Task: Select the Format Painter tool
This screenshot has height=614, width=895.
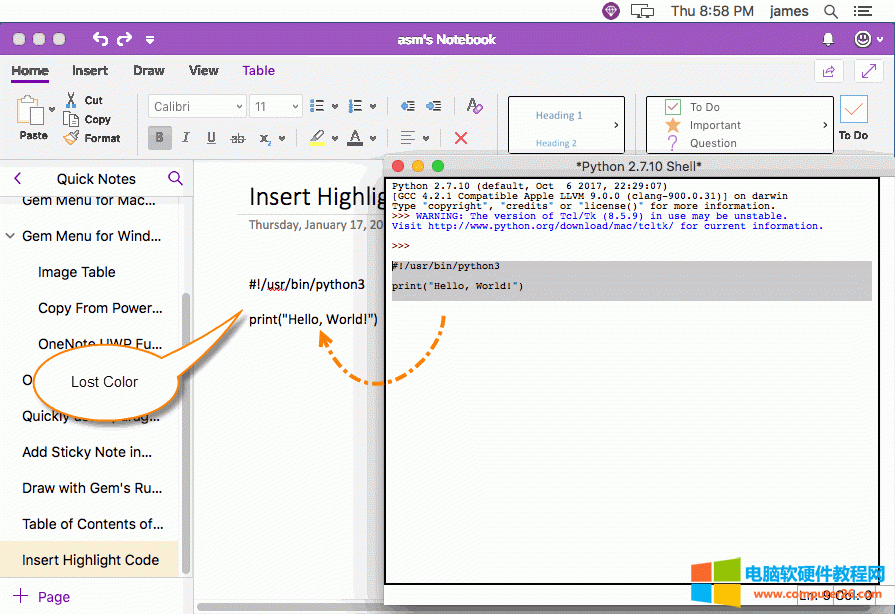Action: click(93, 138)
